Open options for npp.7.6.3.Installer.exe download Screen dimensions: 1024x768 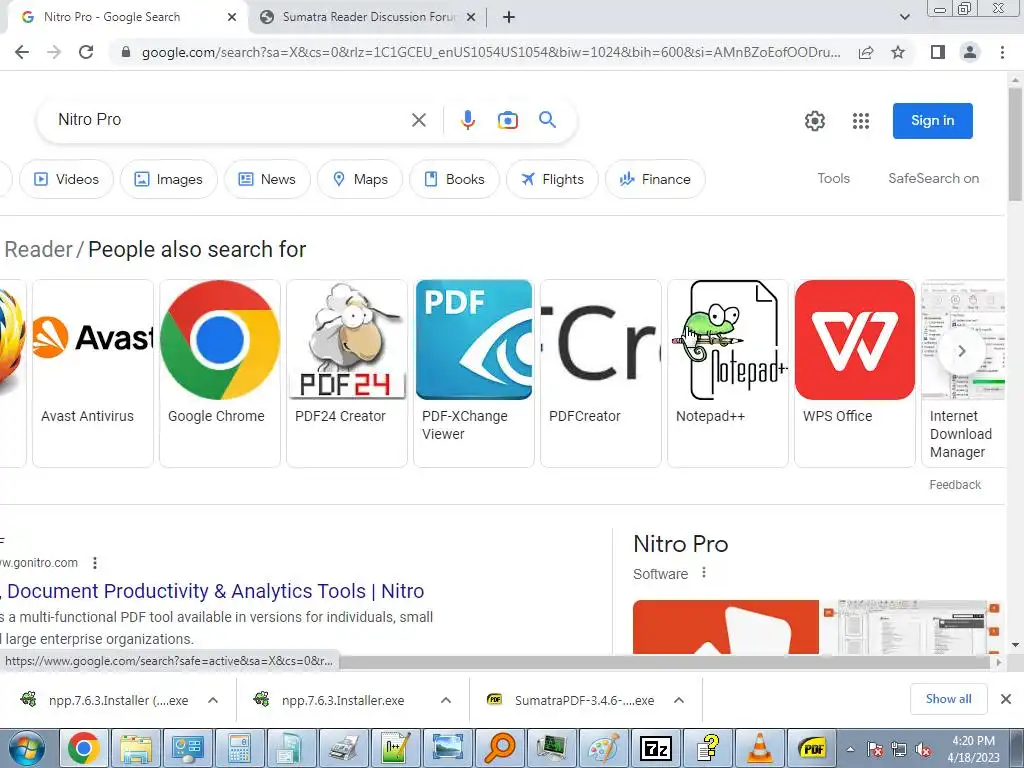coord(446,700)
